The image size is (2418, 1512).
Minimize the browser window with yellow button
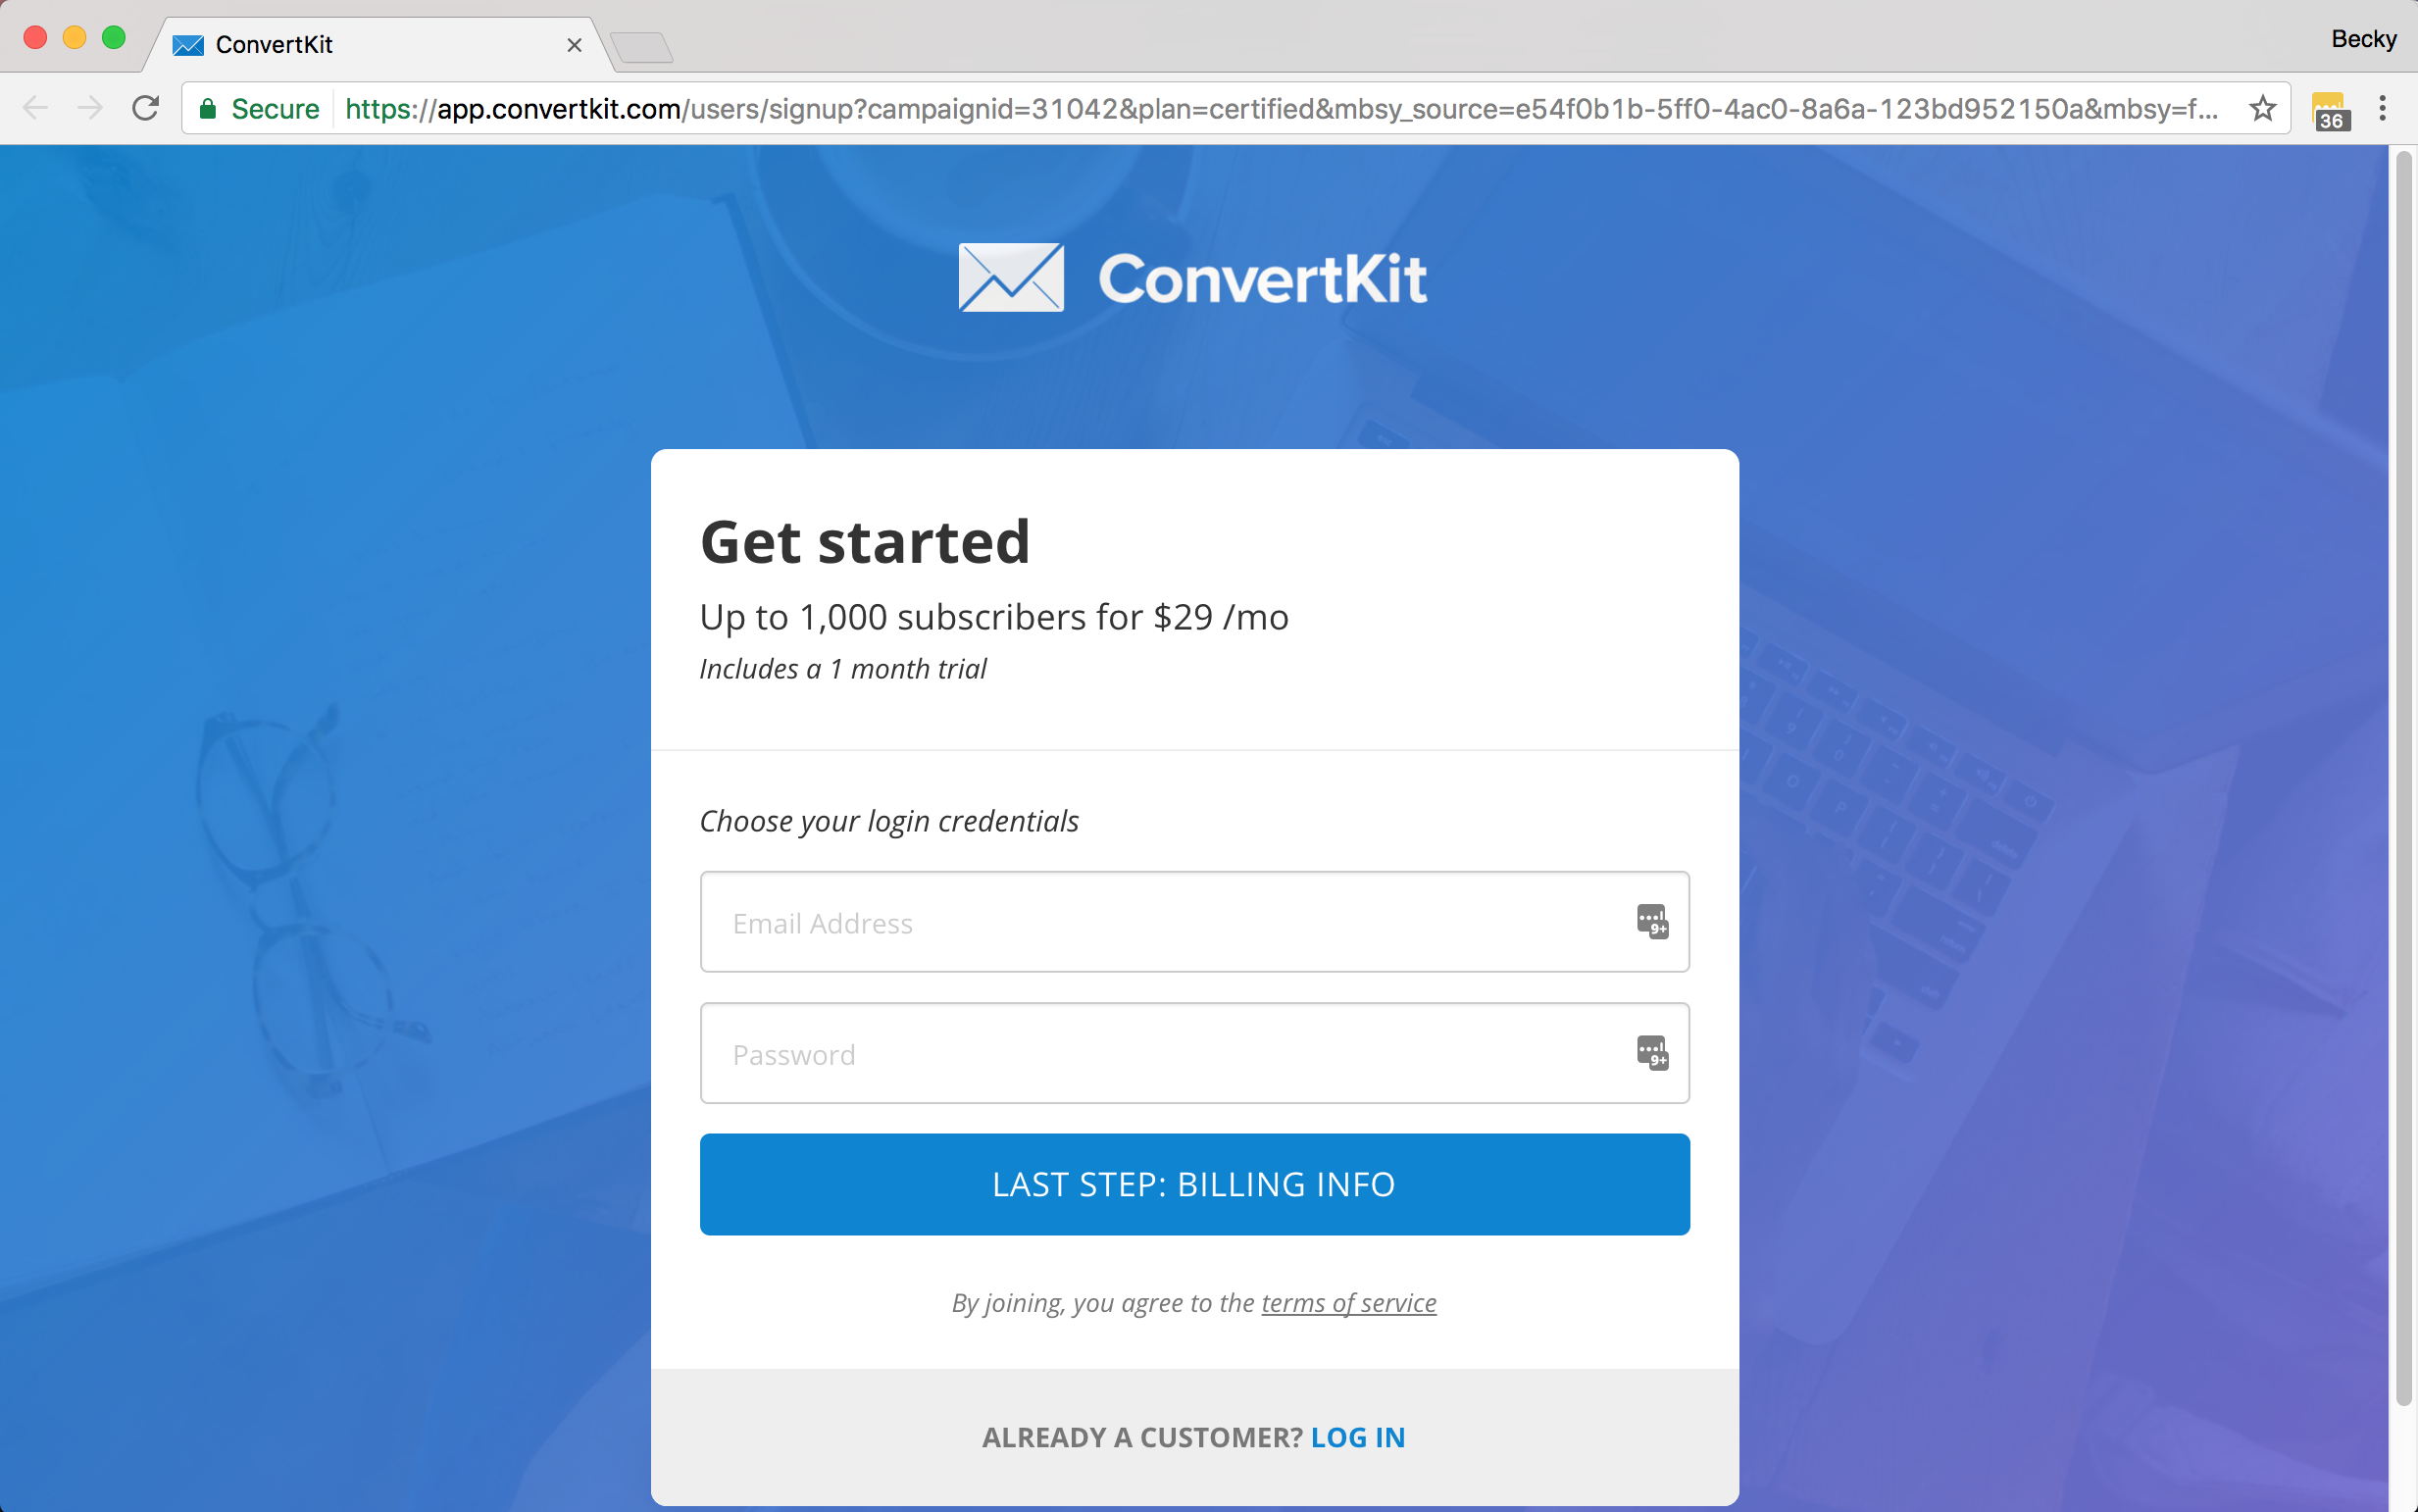click(75, 38)
